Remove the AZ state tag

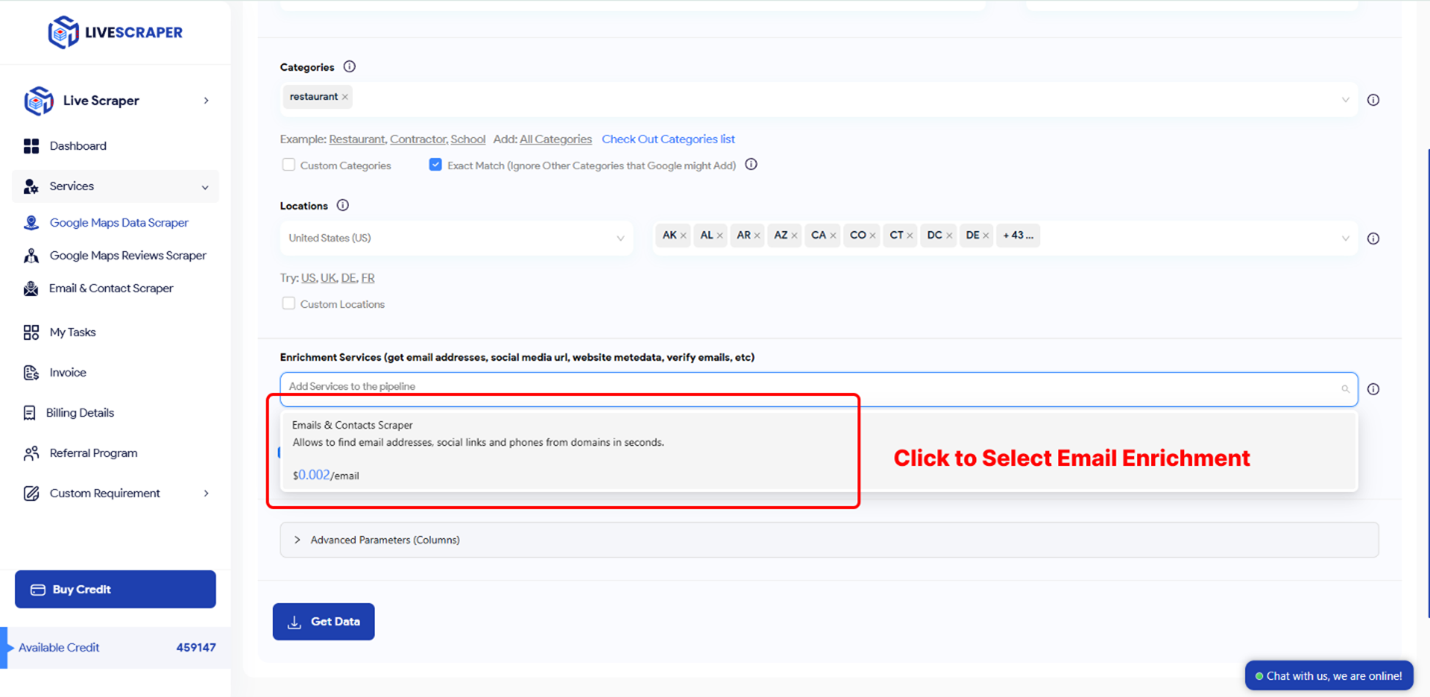pyautogui.click(x=794, y=236)
